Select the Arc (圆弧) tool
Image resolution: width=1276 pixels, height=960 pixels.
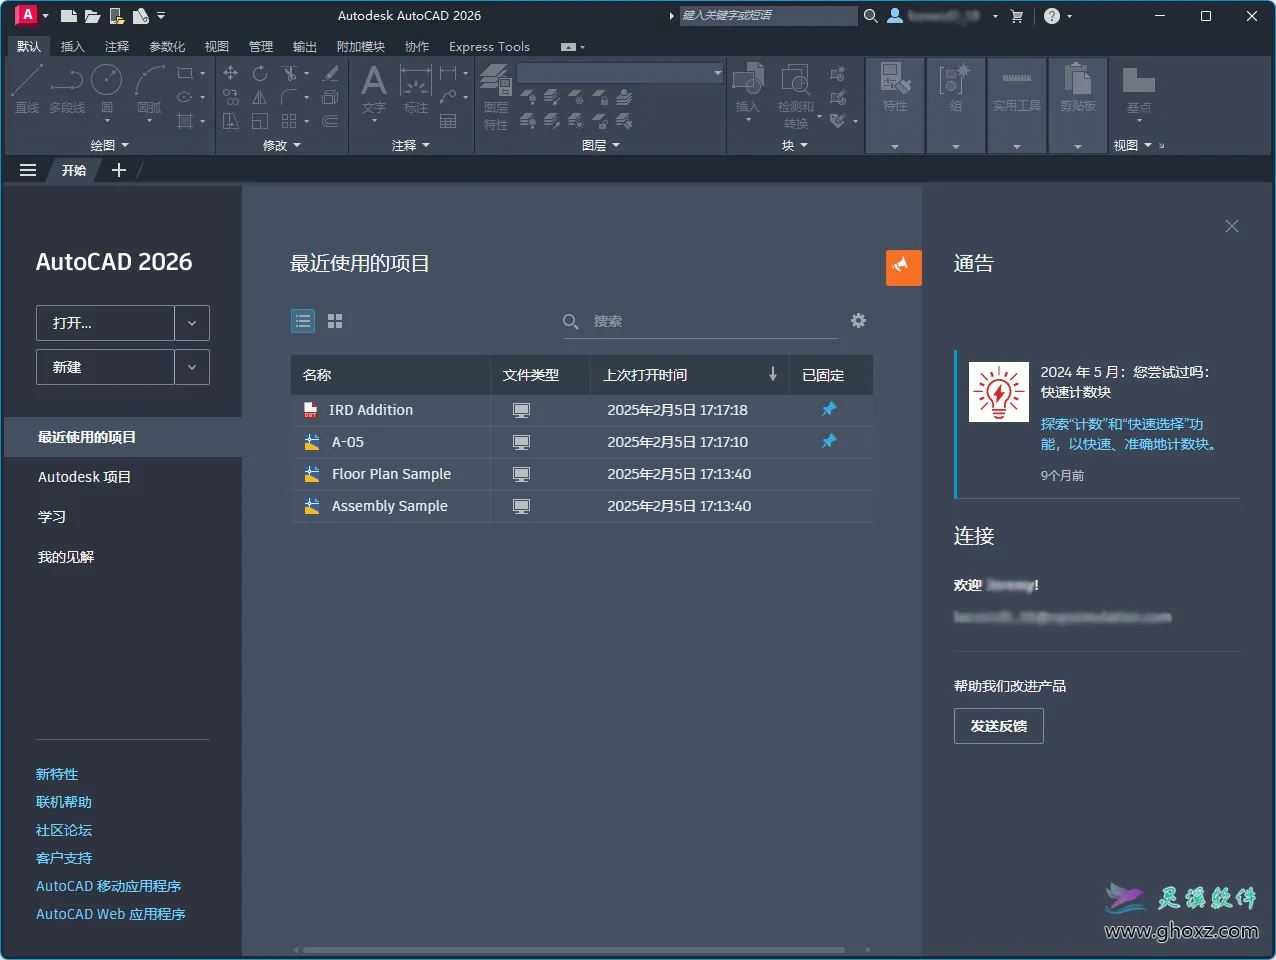[x=149, y=89]
